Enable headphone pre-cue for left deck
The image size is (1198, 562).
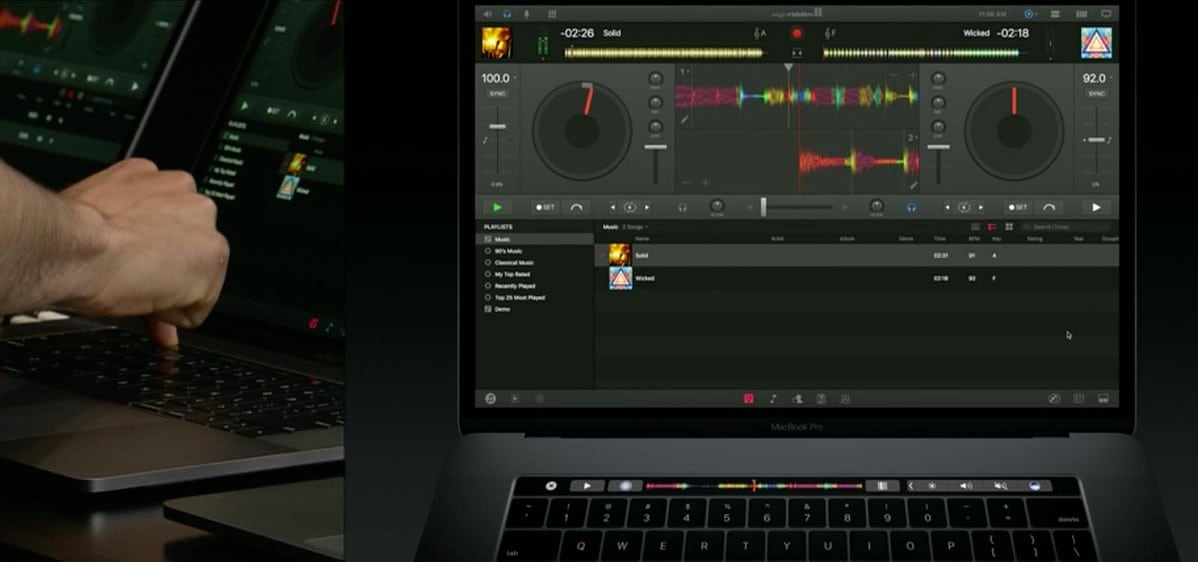tap(682, 207)
